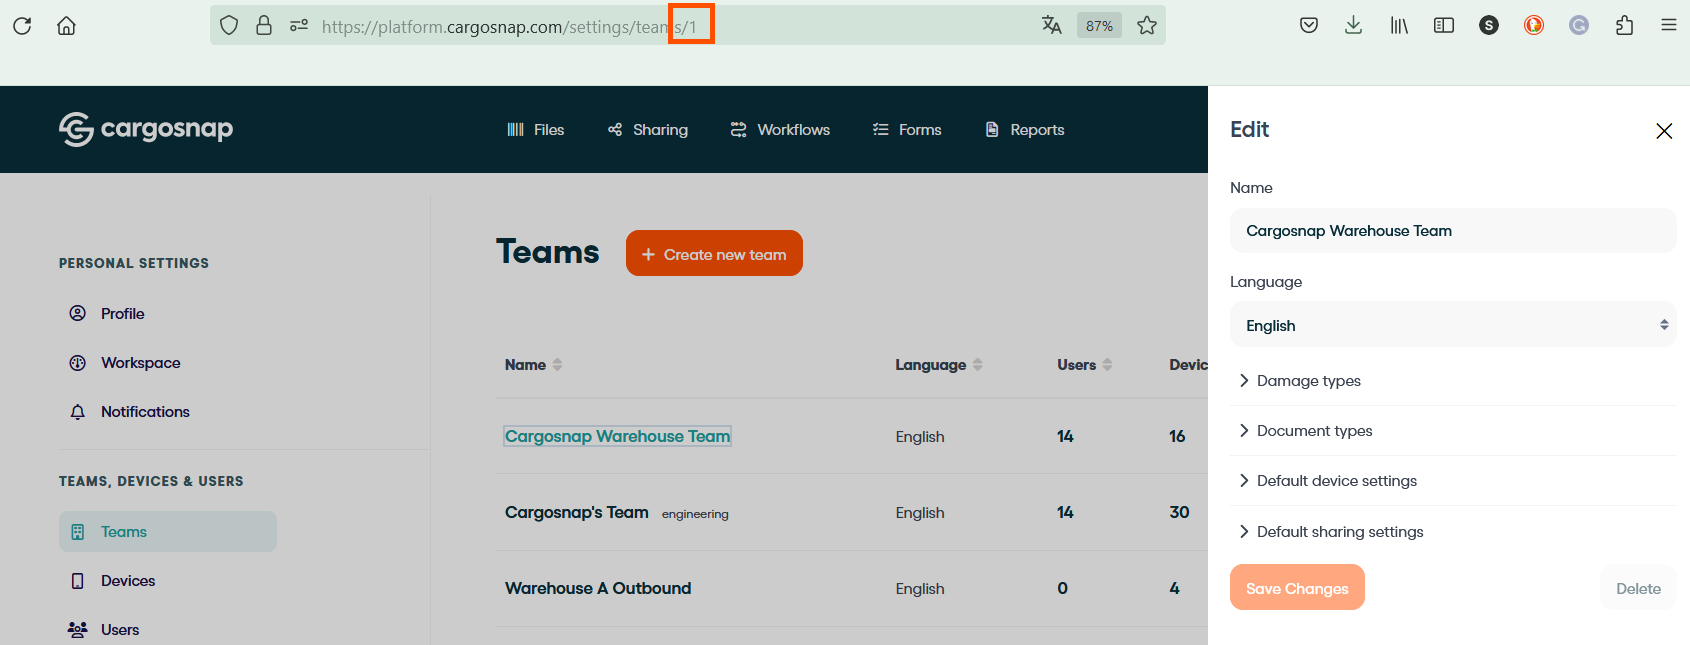1690x645 pixels.
Task: Open the browser hamburger menu
Action: point(1669,26)
